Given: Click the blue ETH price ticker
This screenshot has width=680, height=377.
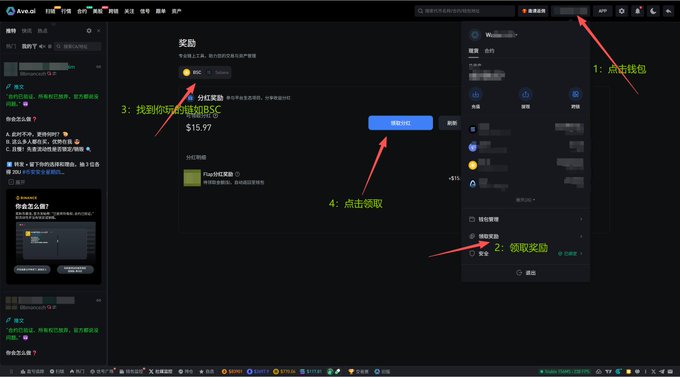Looking at the screenshot, I should tap(258, 372).
